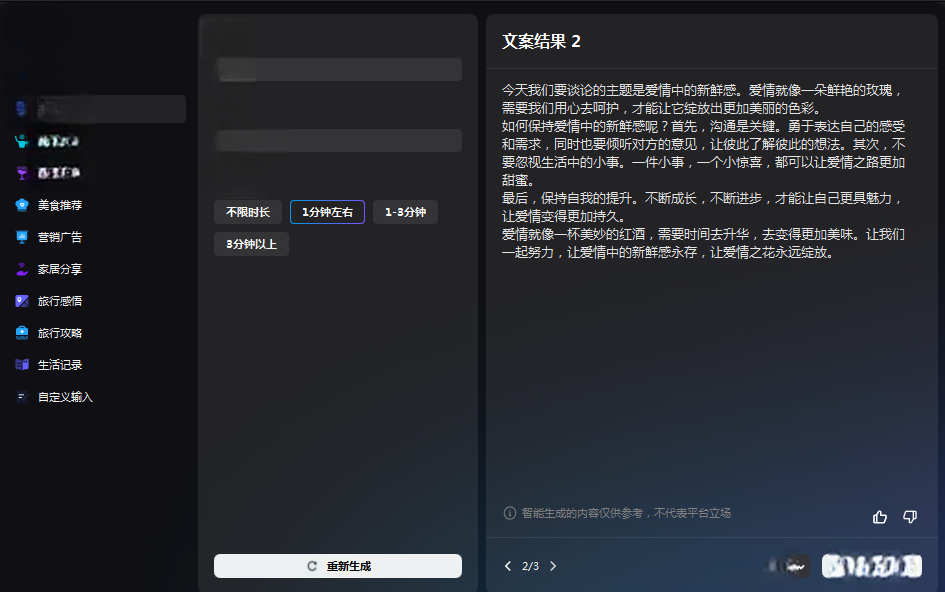Dislike the result with thumbs-down icon
Viewport: 945px width, 592px height.
[x=910, y=517]
